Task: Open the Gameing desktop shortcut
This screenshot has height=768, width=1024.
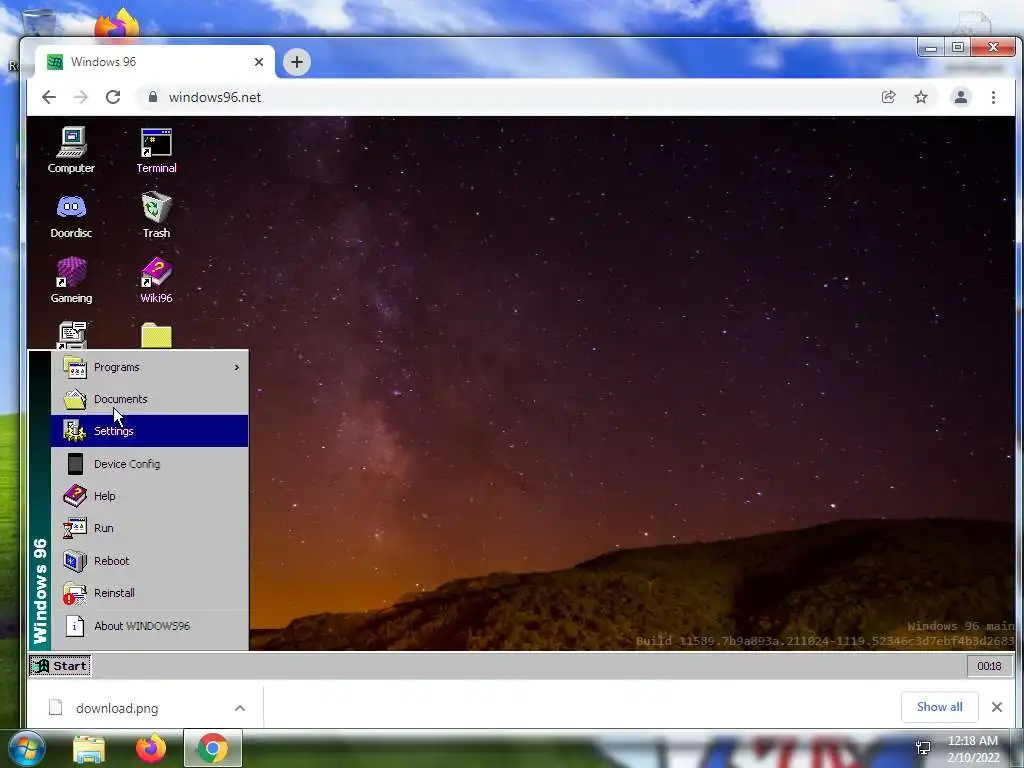Action: click(71, 281)
